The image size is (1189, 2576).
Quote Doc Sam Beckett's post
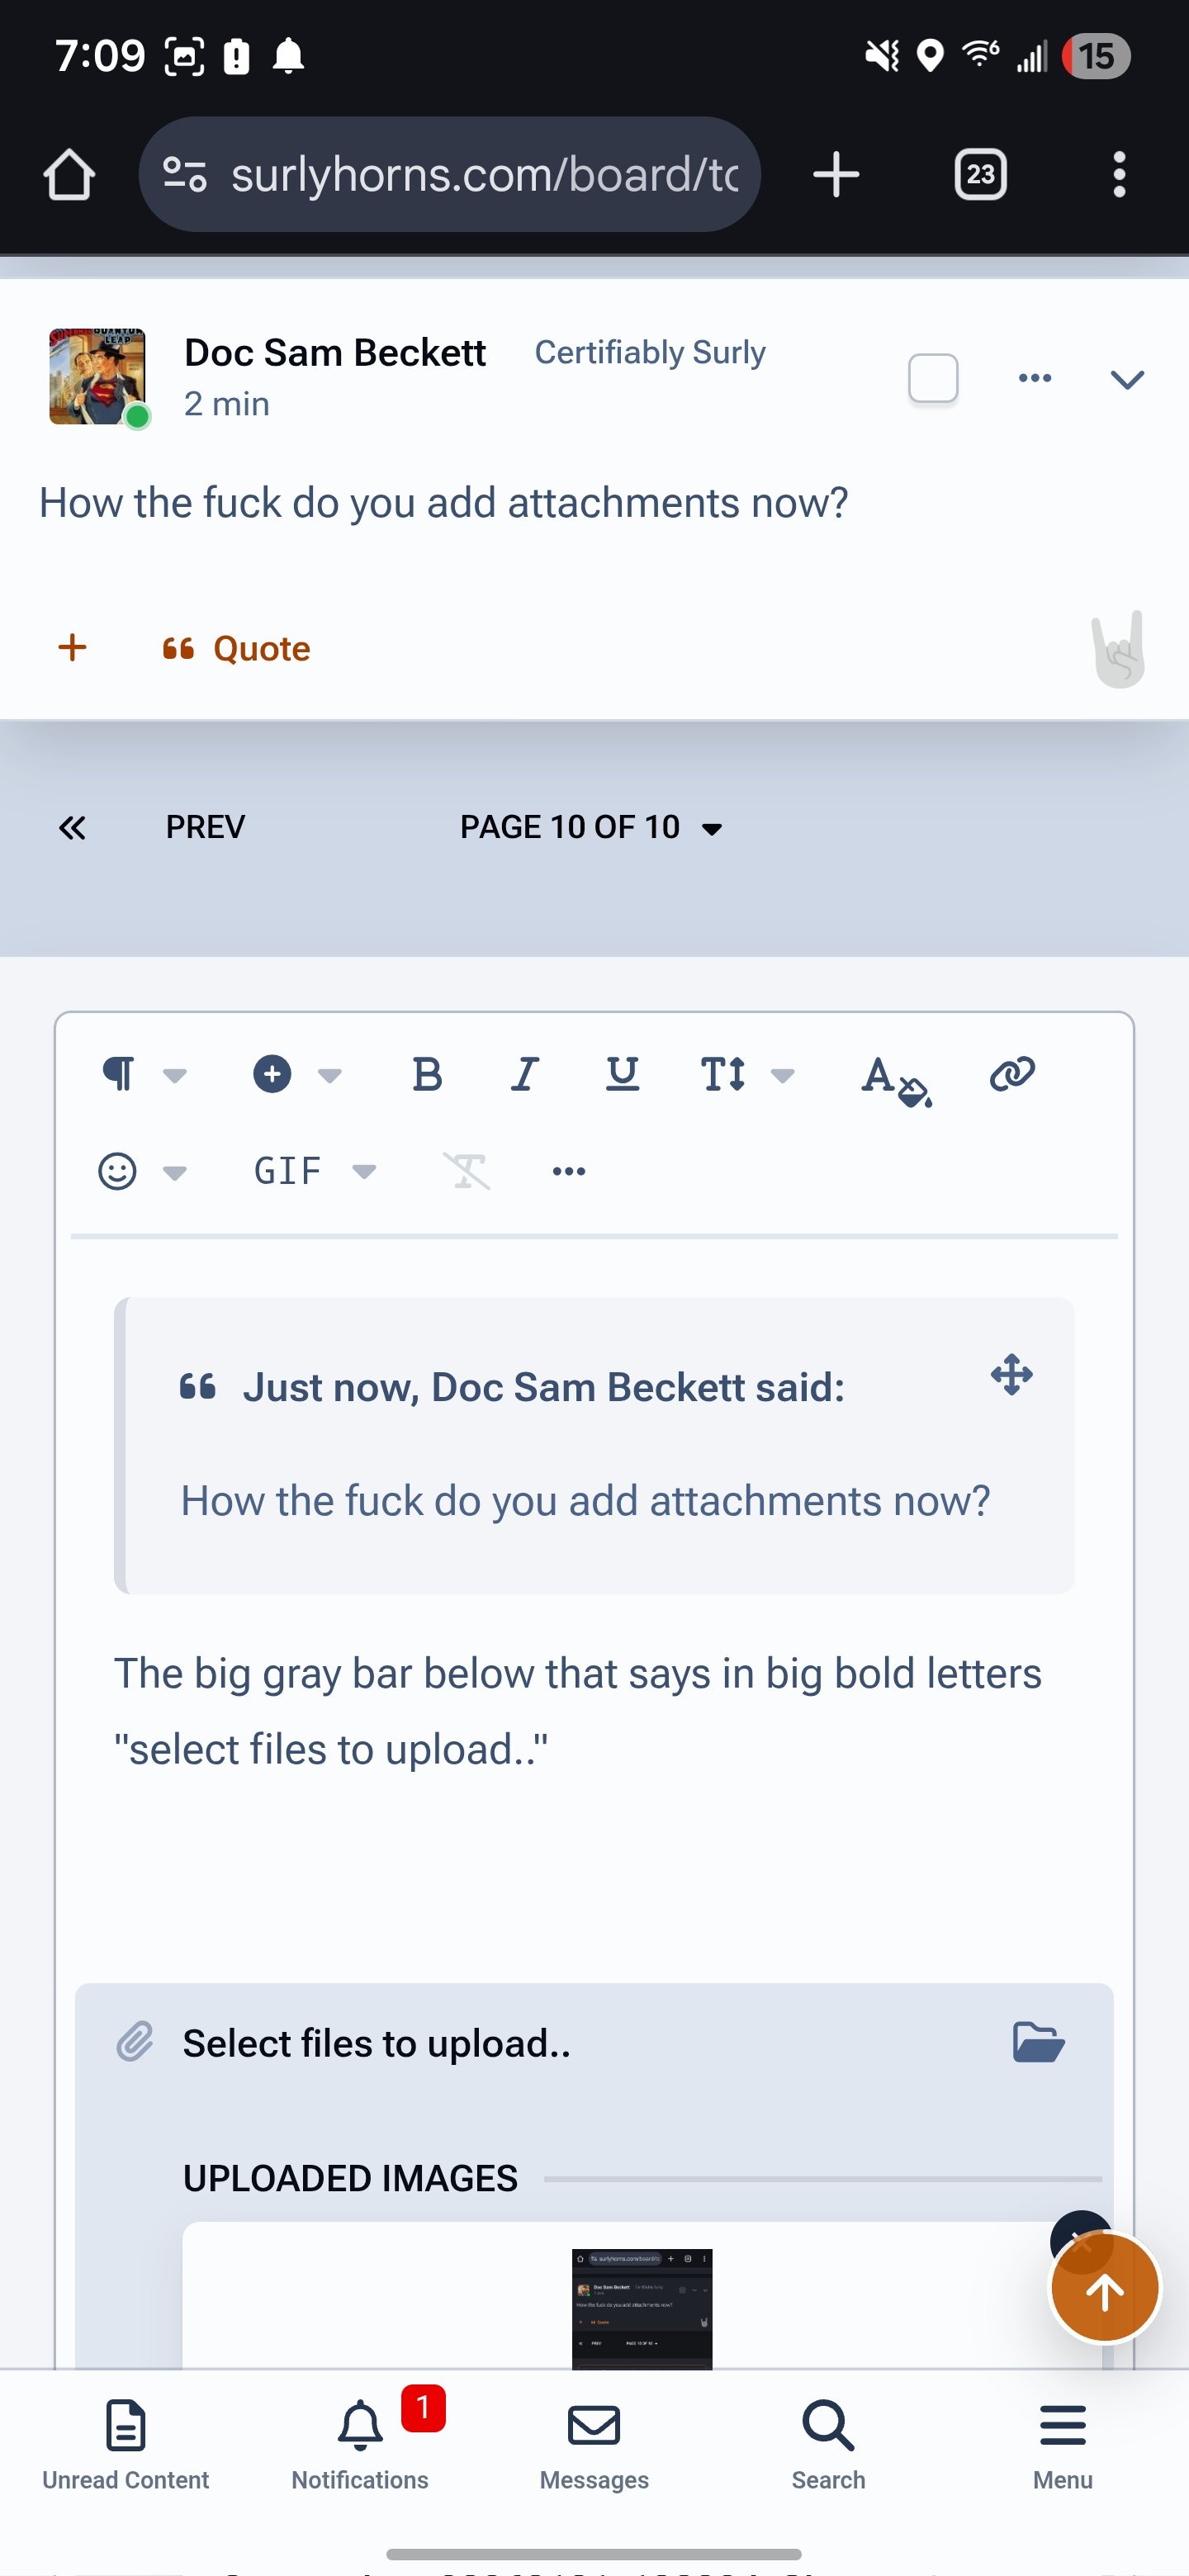tap(237, 649)
